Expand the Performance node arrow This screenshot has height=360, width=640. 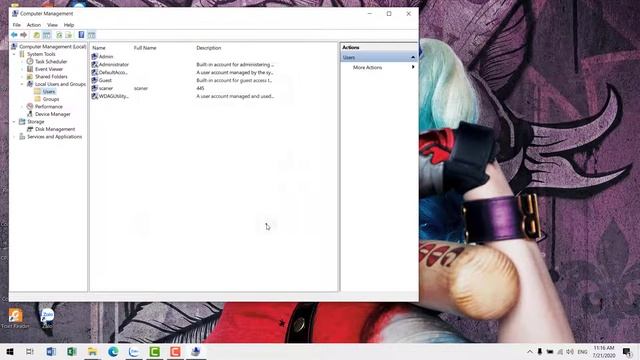[x=22, y=107]
